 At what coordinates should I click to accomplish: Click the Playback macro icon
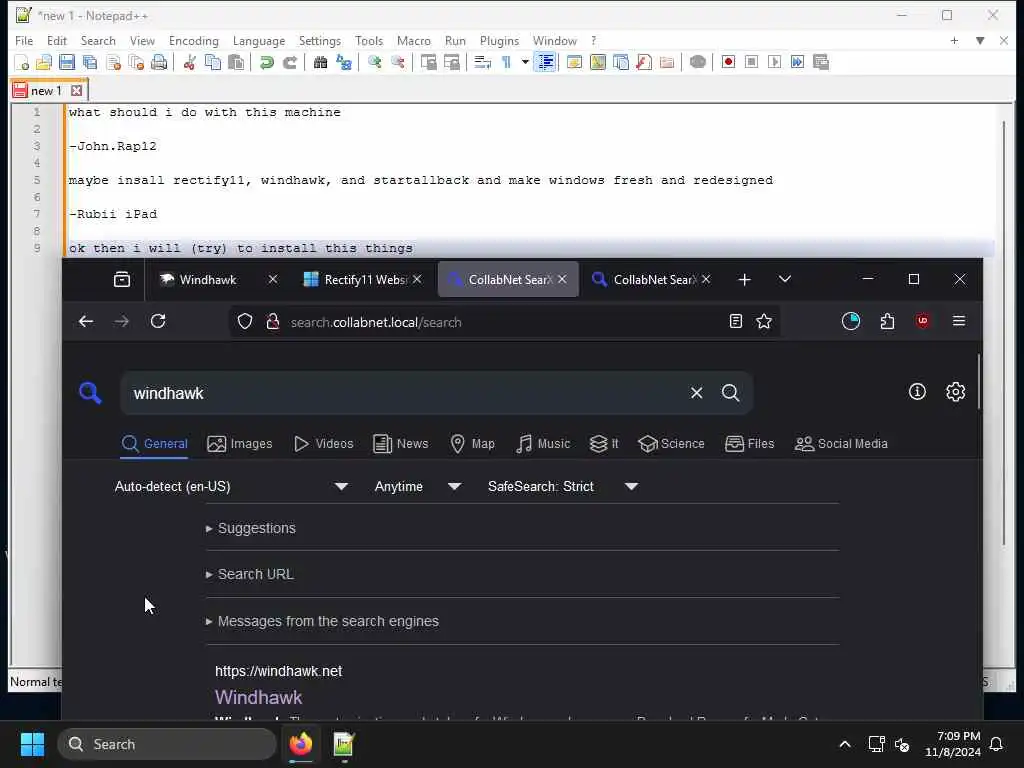775,62
